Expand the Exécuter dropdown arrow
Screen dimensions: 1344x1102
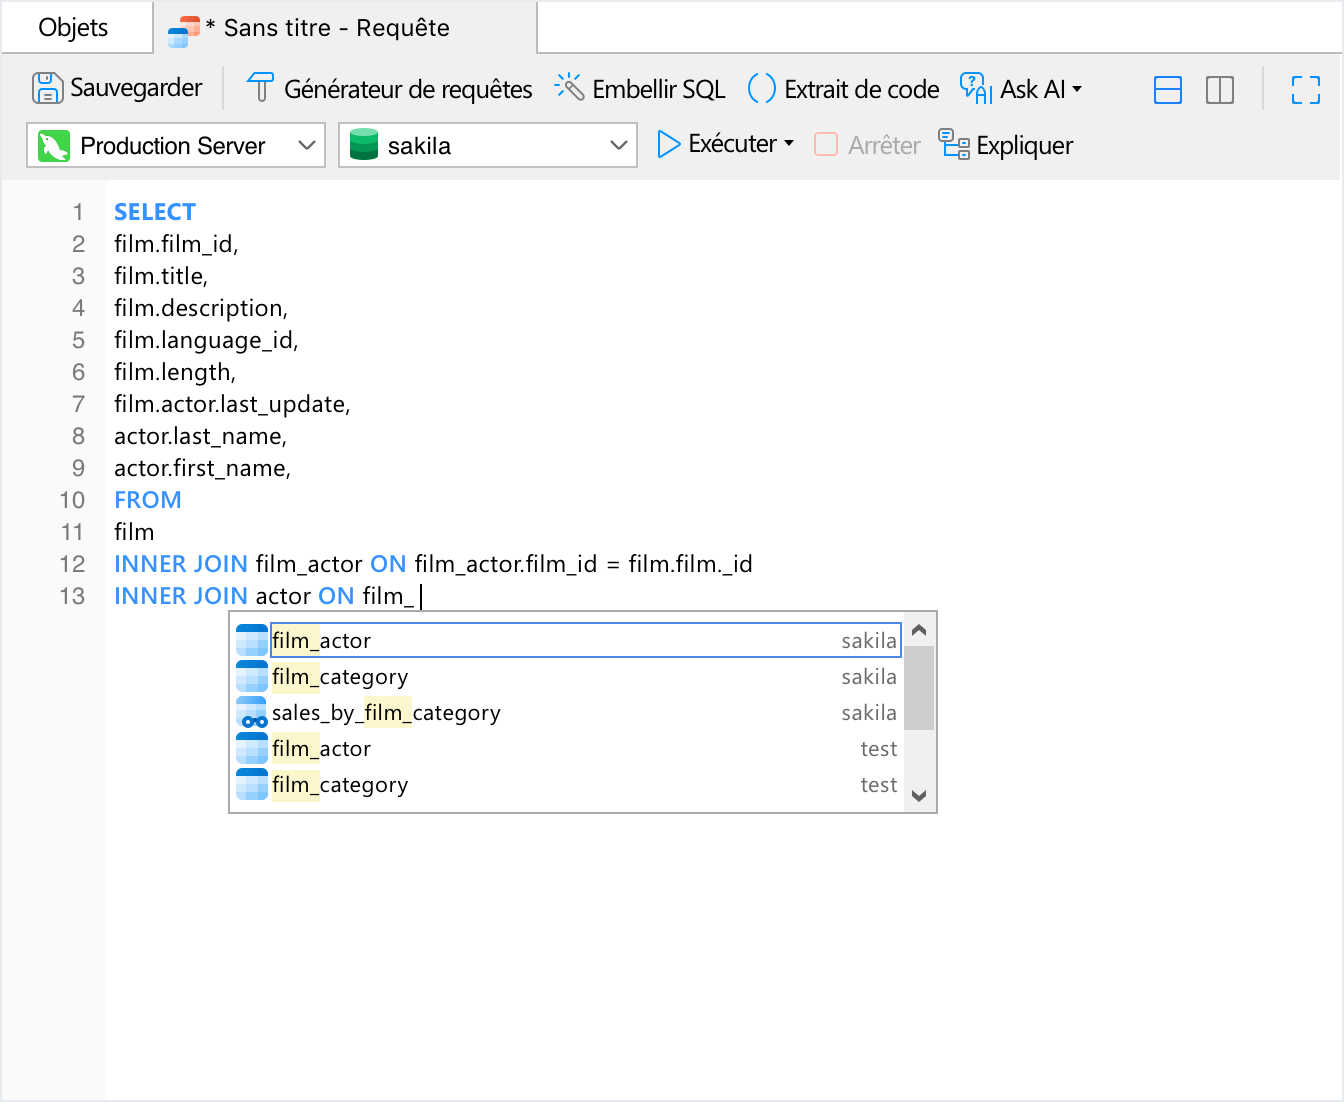click(x=790, y=144)
